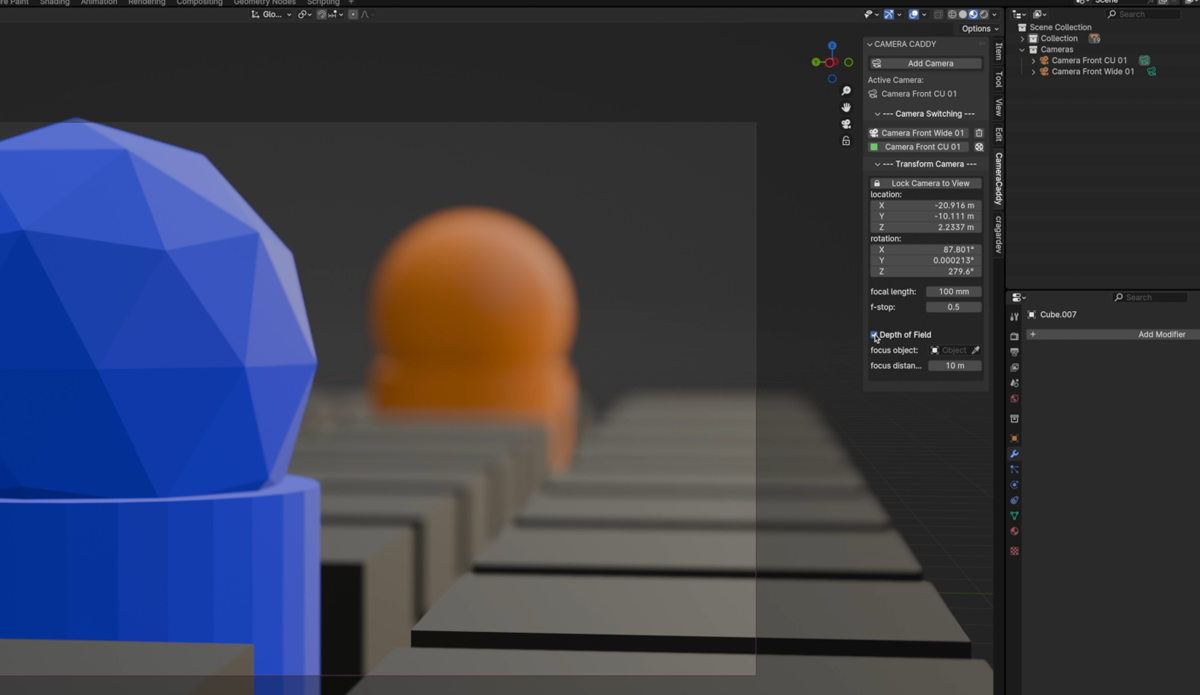Open the Particles properties tab icon
This screenshot has height=695, width=1200.
click(1014, 469)
